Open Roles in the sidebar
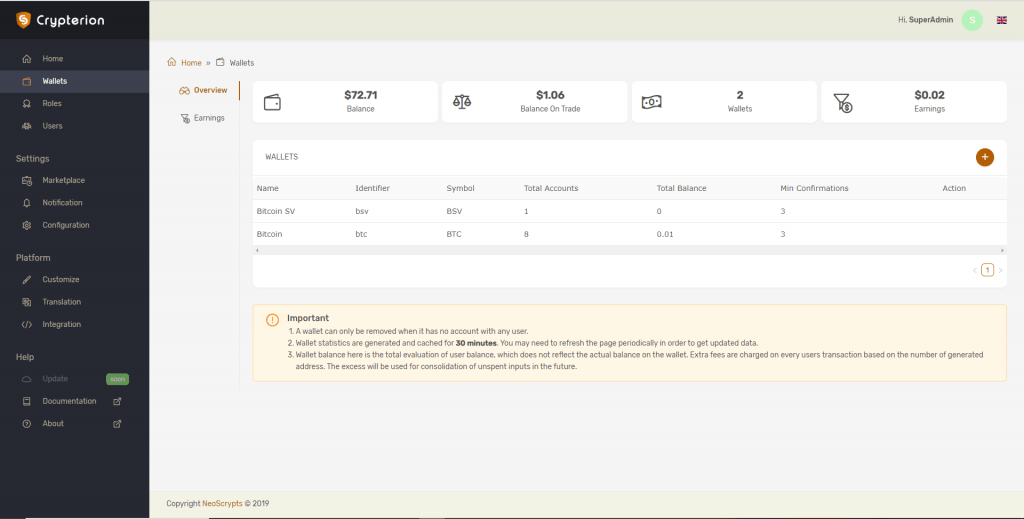 click(x=74, y=104)
